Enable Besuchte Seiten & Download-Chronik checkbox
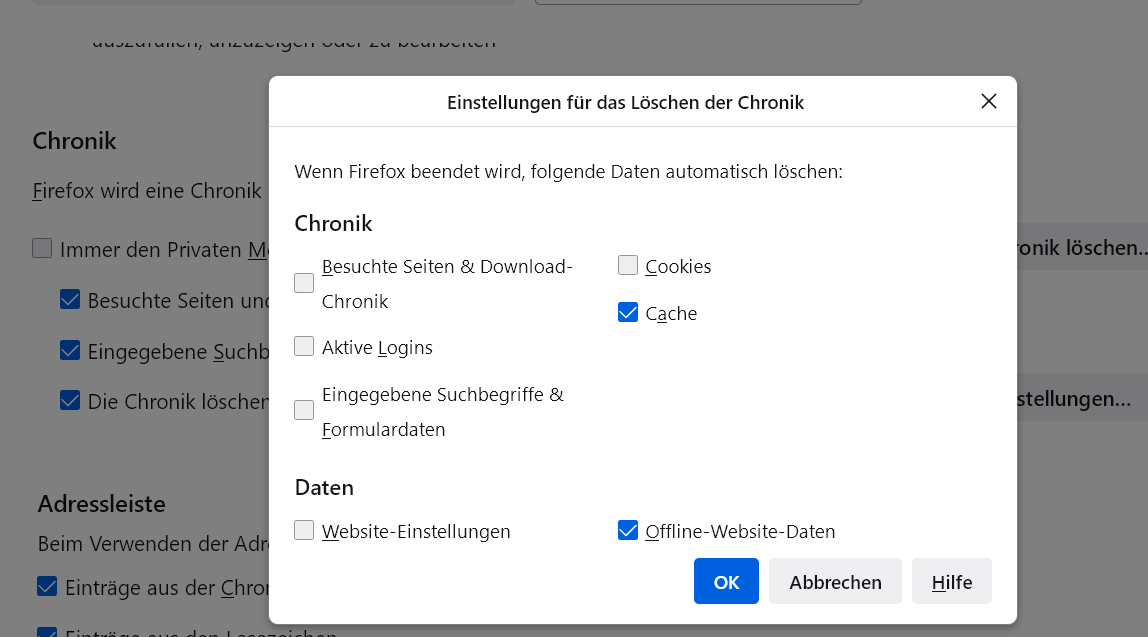Viewport: 1148px width, 637px height. click(x=304, y=284)
